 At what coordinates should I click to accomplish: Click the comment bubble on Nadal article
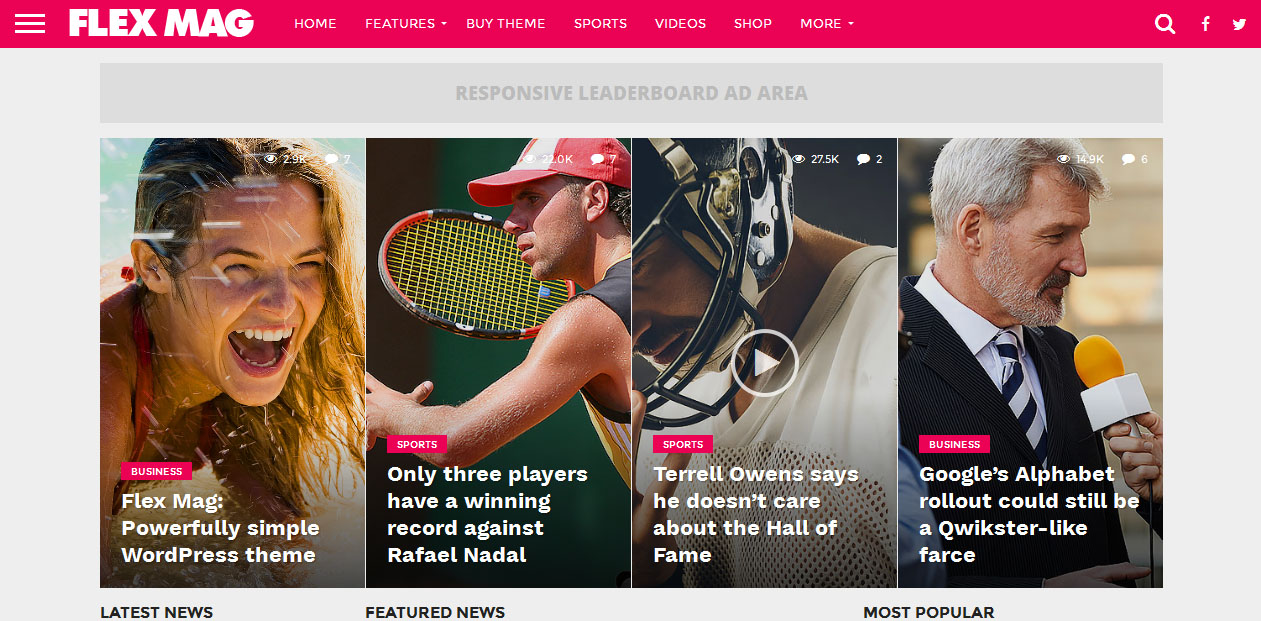tap(597, 159)
